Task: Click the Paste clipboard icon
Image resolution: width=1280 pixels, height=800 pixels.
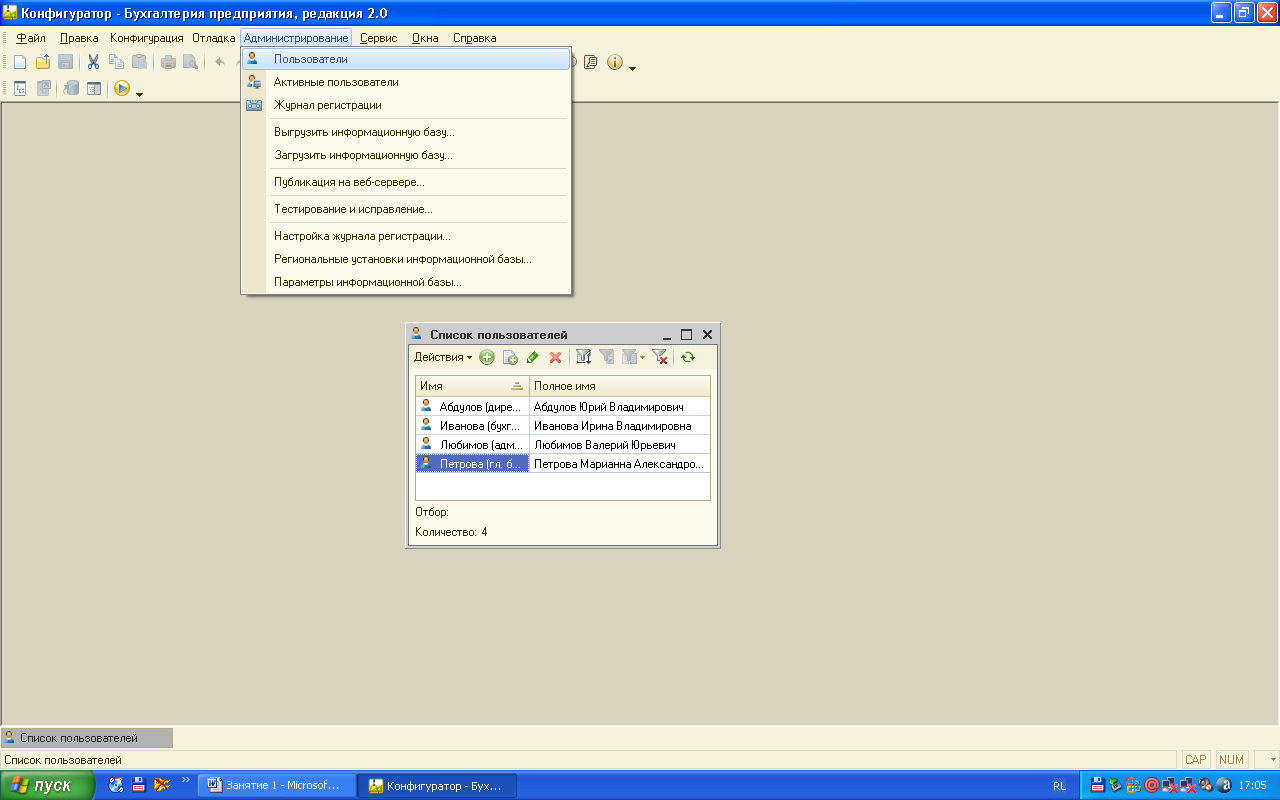Action: click(x=139, y=62)
